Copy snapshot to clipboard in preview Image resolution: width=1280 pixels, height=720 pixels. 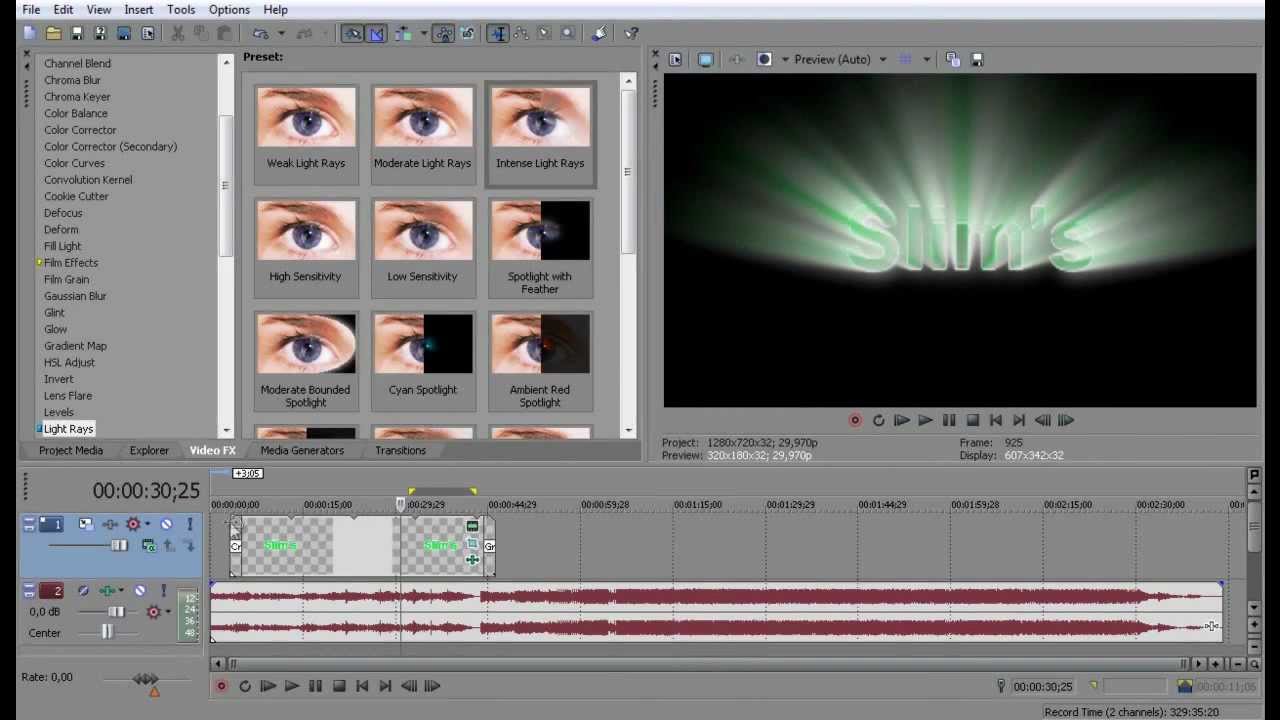952,60
